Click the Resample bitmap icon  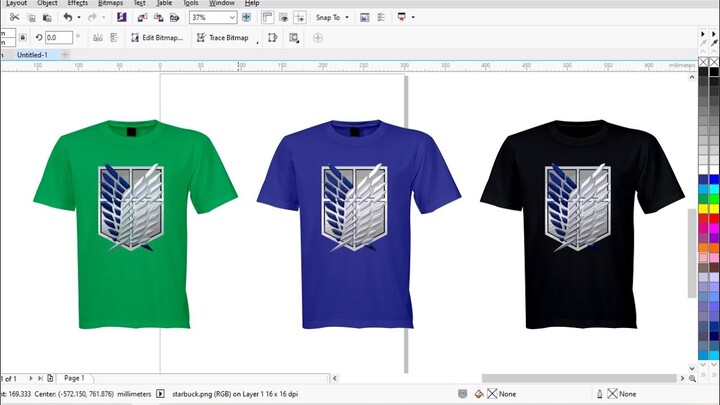(273, 38)
